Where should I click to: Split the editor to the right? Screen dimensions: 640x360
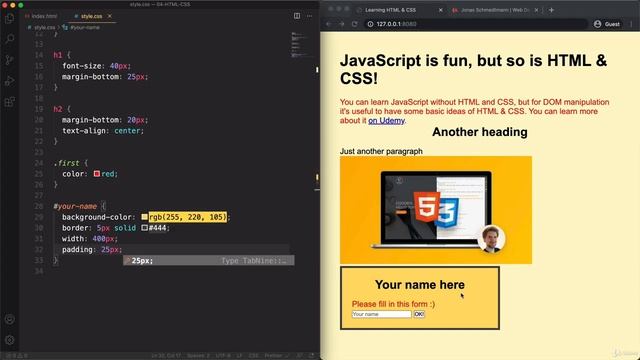tap(297, 16)
